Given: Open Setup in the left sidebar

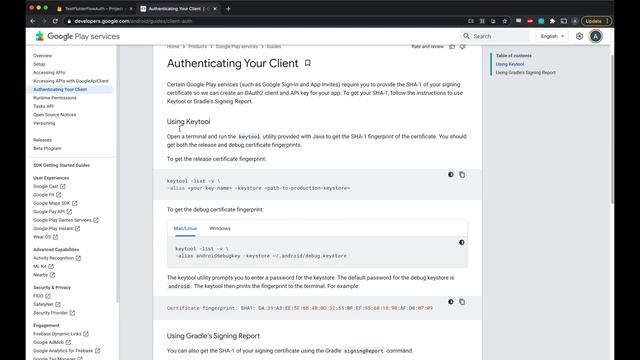Looking at the screenshot, I should [x=39, y=64].
